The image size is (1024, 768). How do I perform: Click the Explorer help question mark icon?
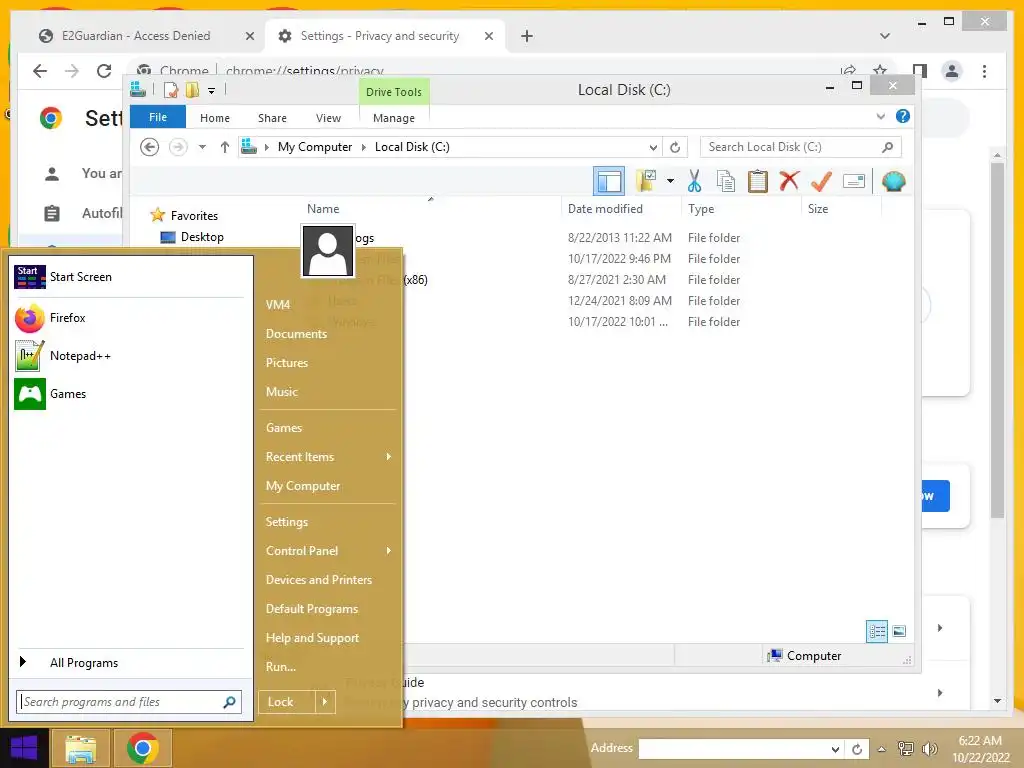(903, 116)
